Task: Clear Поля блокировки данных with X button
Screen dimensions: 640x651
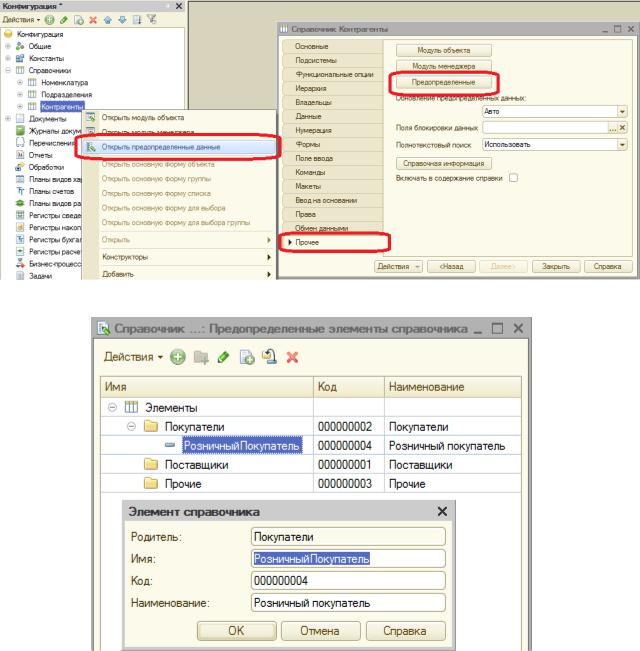Action: tap(622, 128)
